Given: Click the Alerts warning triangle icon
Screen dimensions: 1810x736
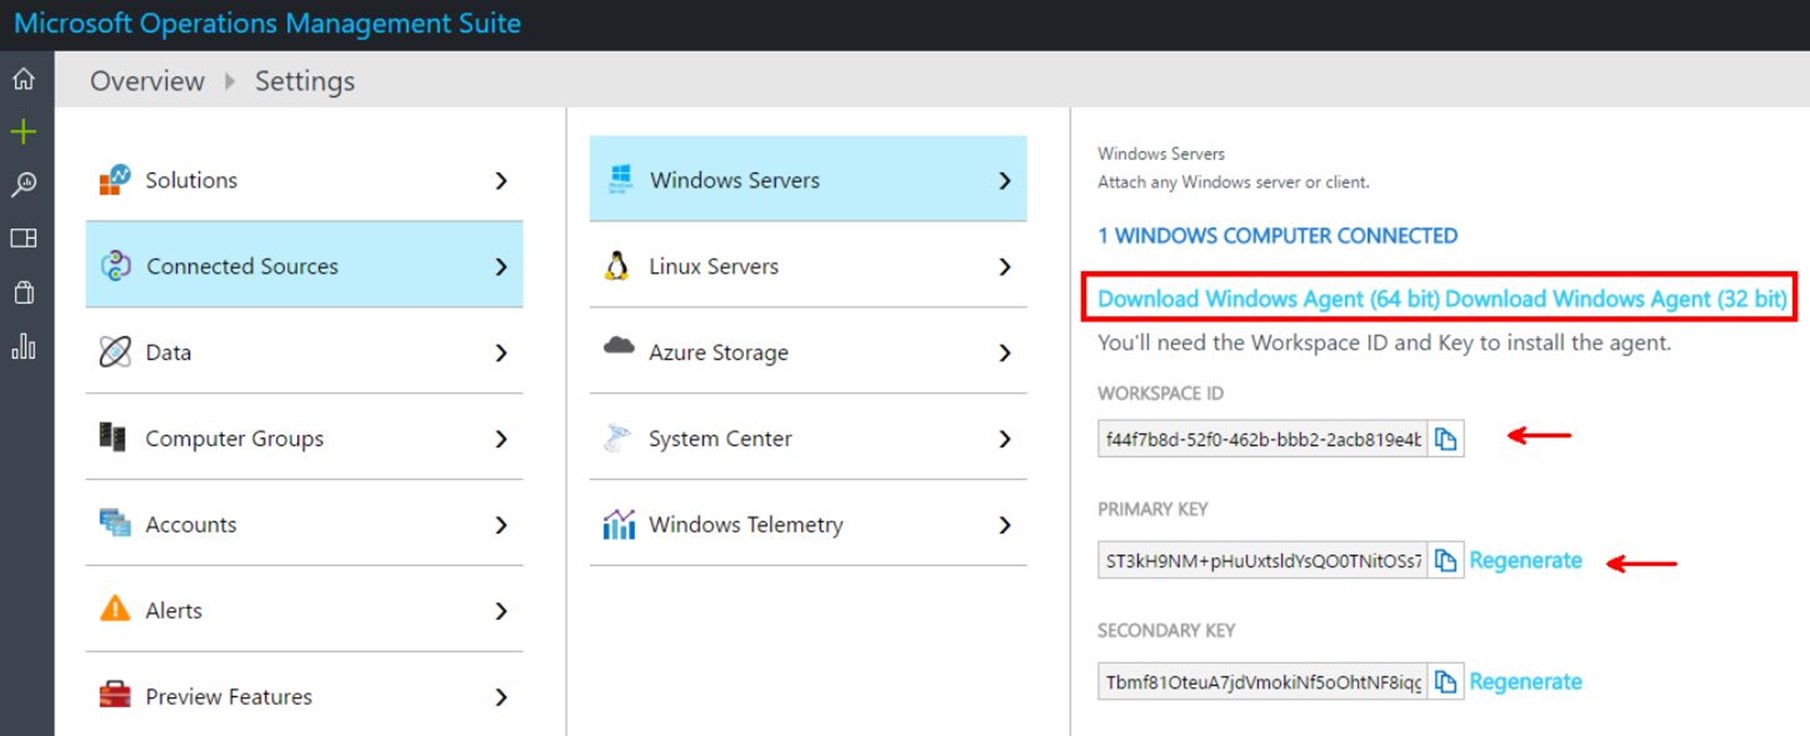Looking at the screenshot, I should [115, 609].
